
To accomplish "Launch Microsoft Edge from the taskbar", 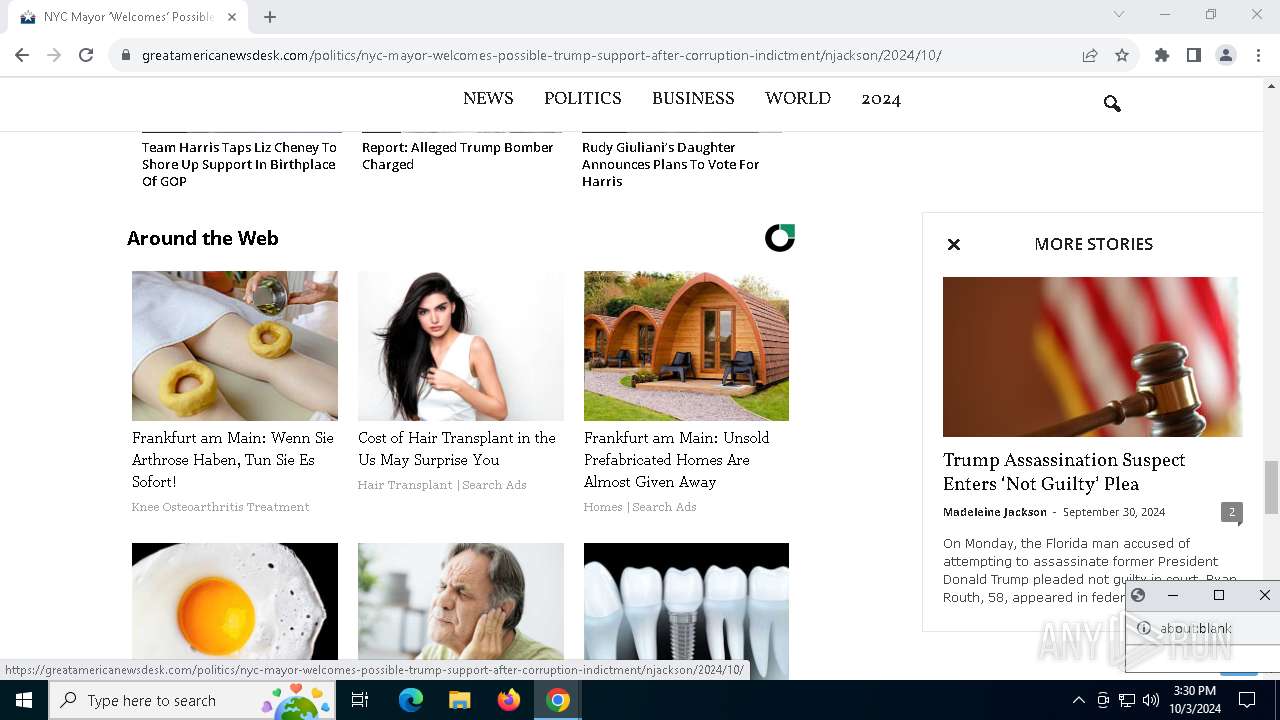I will [x=411, y=700].
